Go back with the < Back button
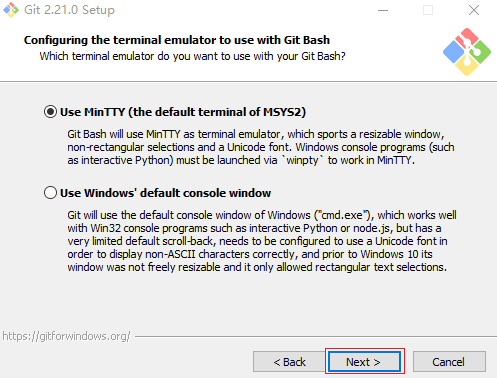 (289, 362)
